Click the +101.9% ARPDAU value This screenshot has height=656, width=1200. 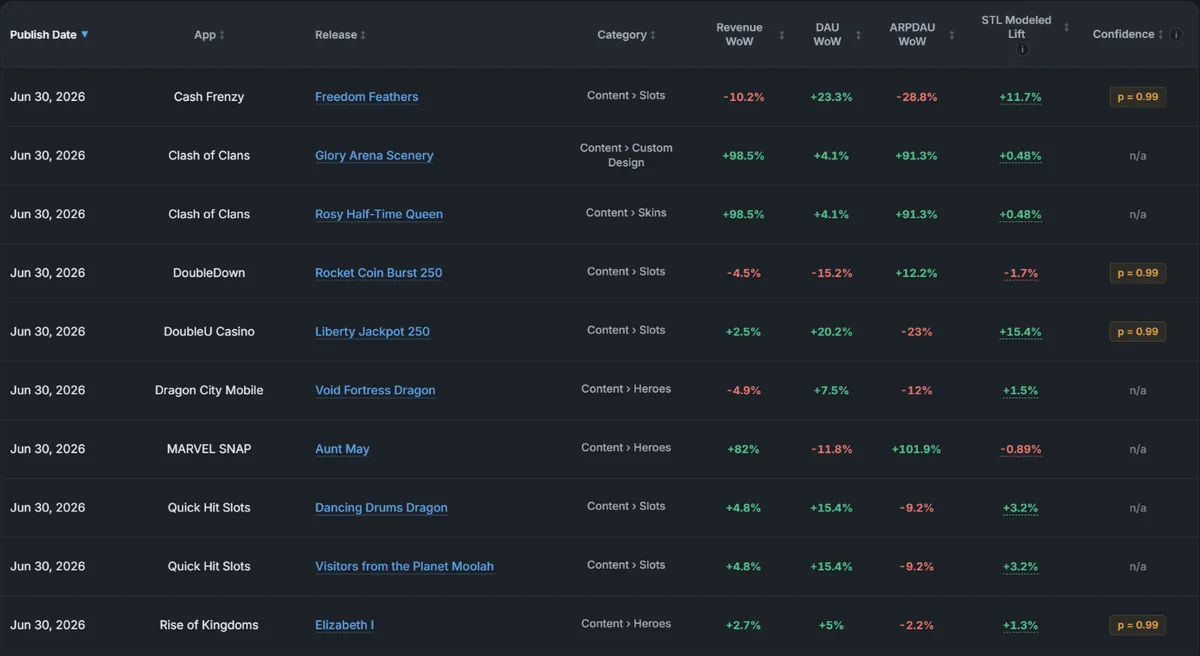(x=916, y=449)
